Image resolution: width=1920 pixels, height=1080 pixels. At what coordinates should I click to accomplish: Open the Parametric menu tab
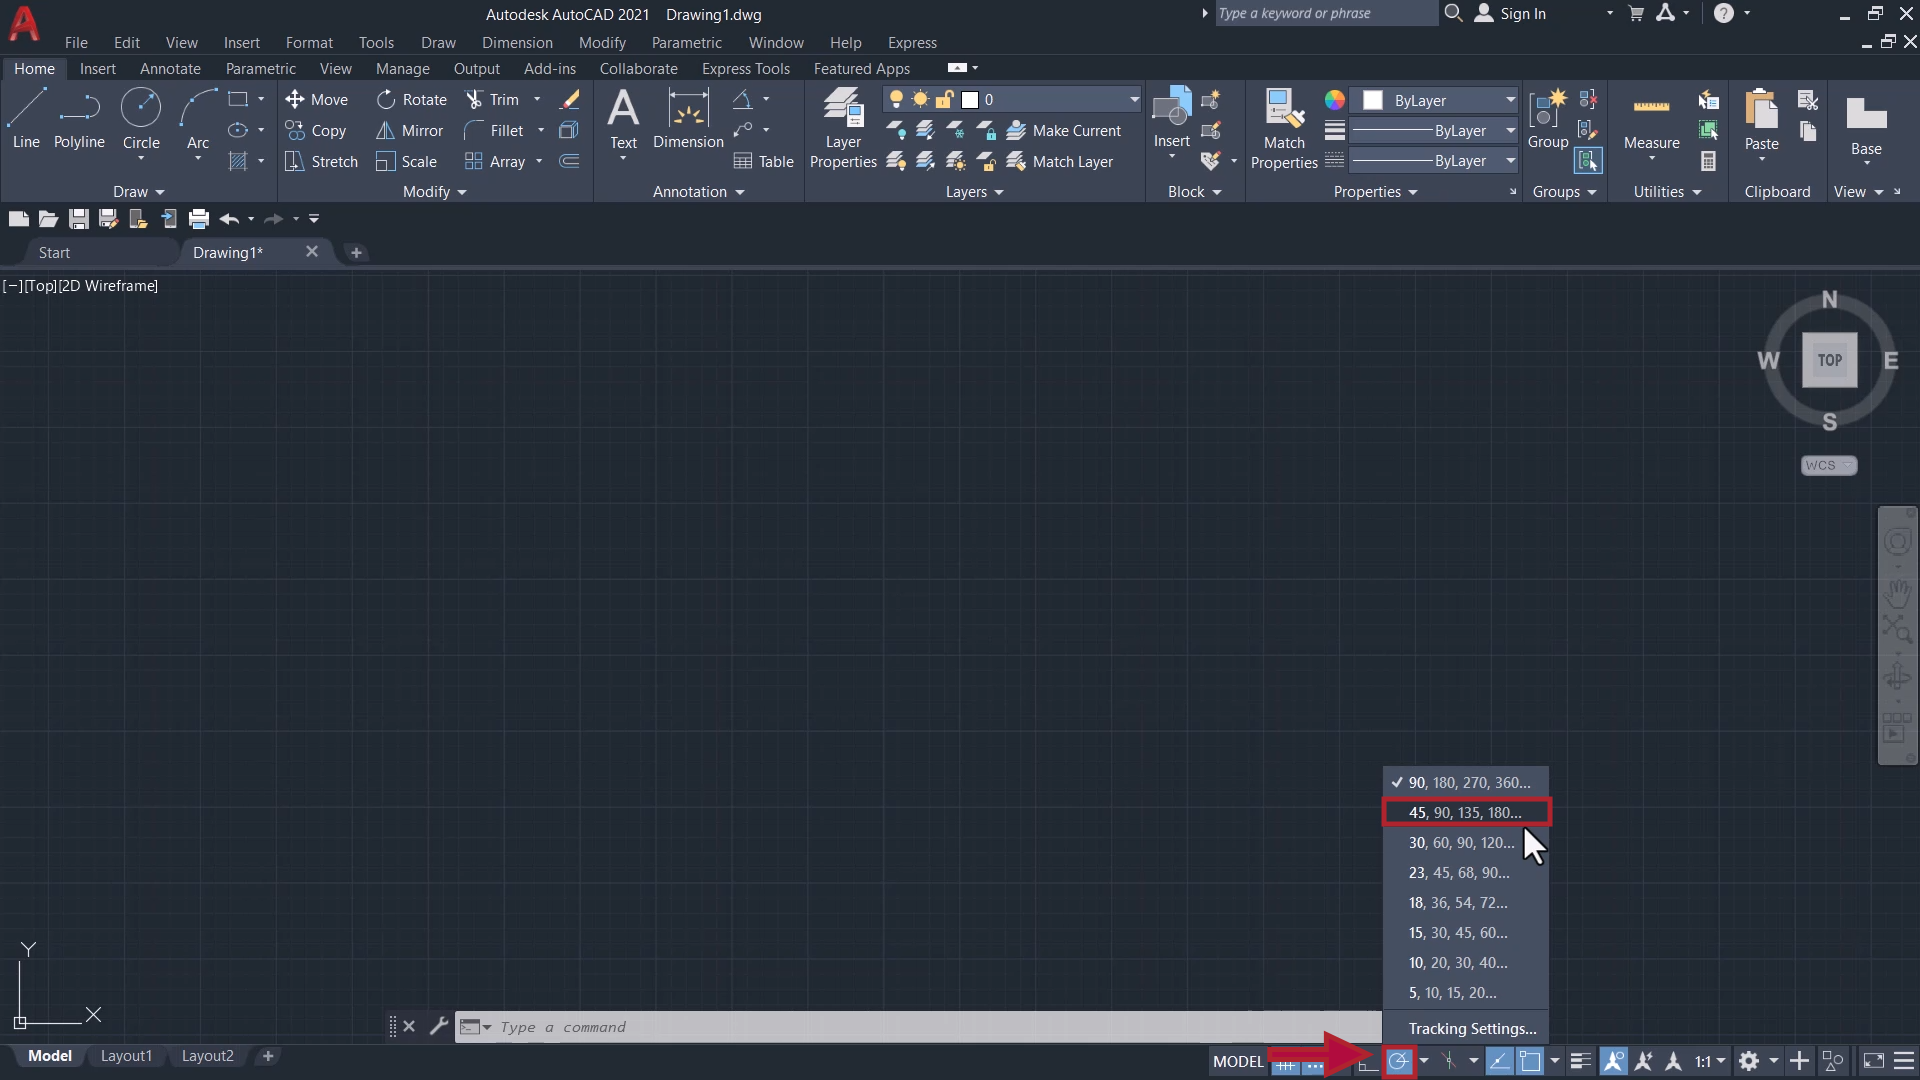pyautogui.click(x=686, y=42)
